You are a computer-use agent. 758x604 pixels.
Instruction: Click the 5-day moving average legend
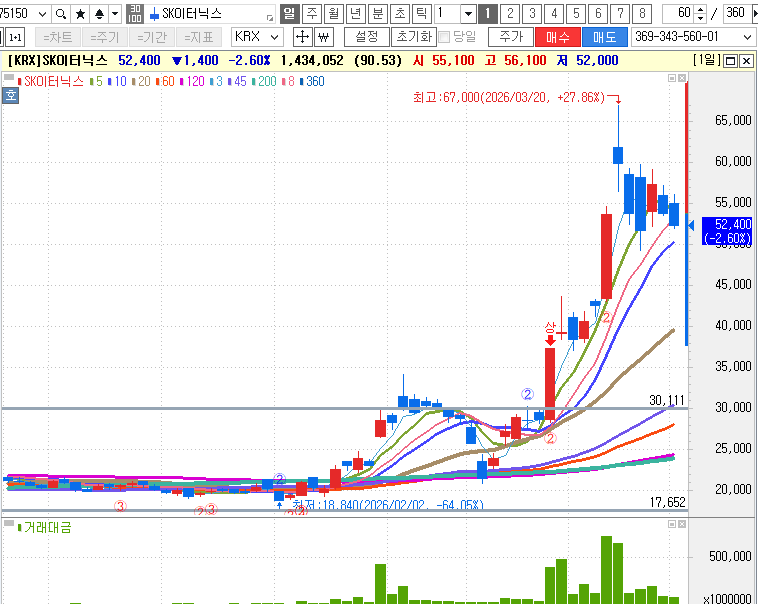[x=96, y=82]
